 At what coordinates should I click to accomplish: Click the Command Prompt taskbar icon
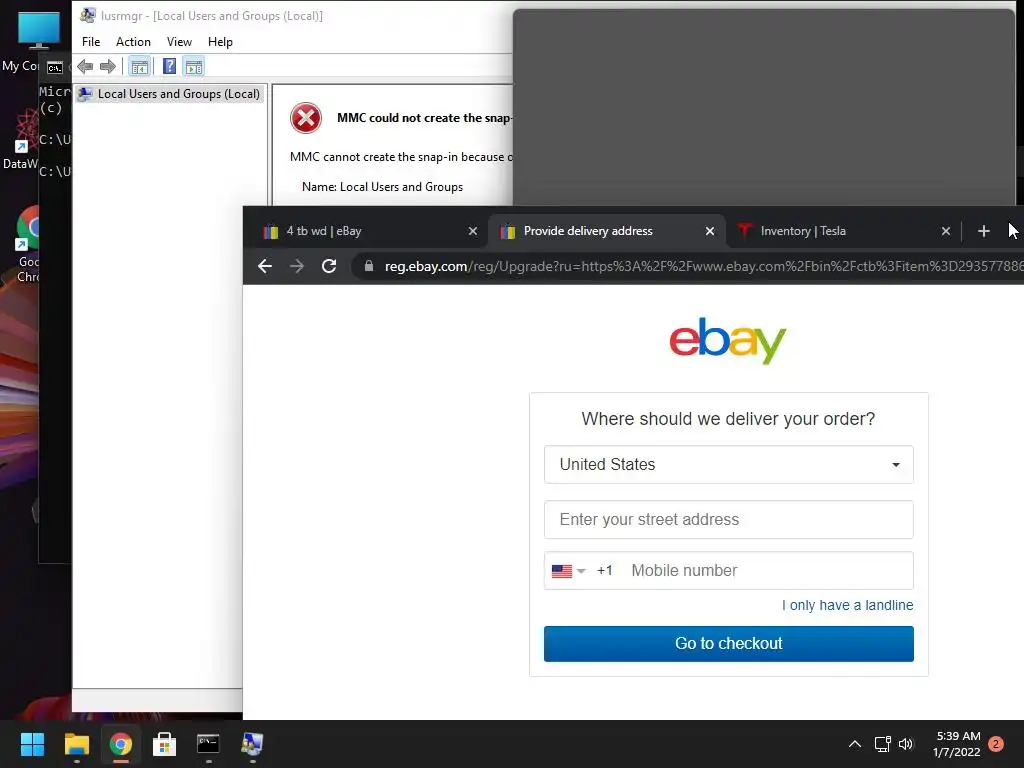click(208, 744)
